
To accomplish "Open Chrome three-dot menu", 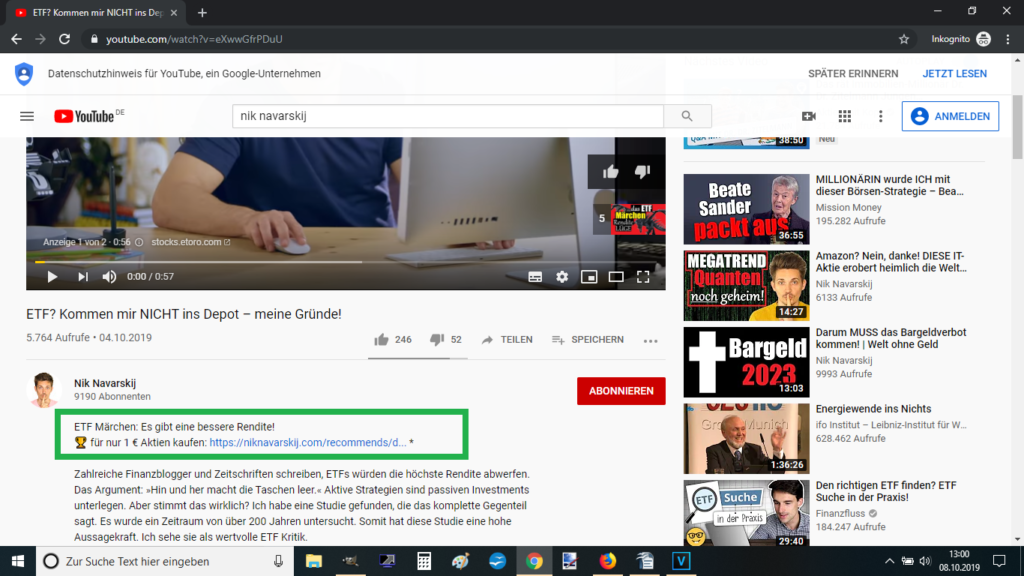I will click(x=1008, y=39).
